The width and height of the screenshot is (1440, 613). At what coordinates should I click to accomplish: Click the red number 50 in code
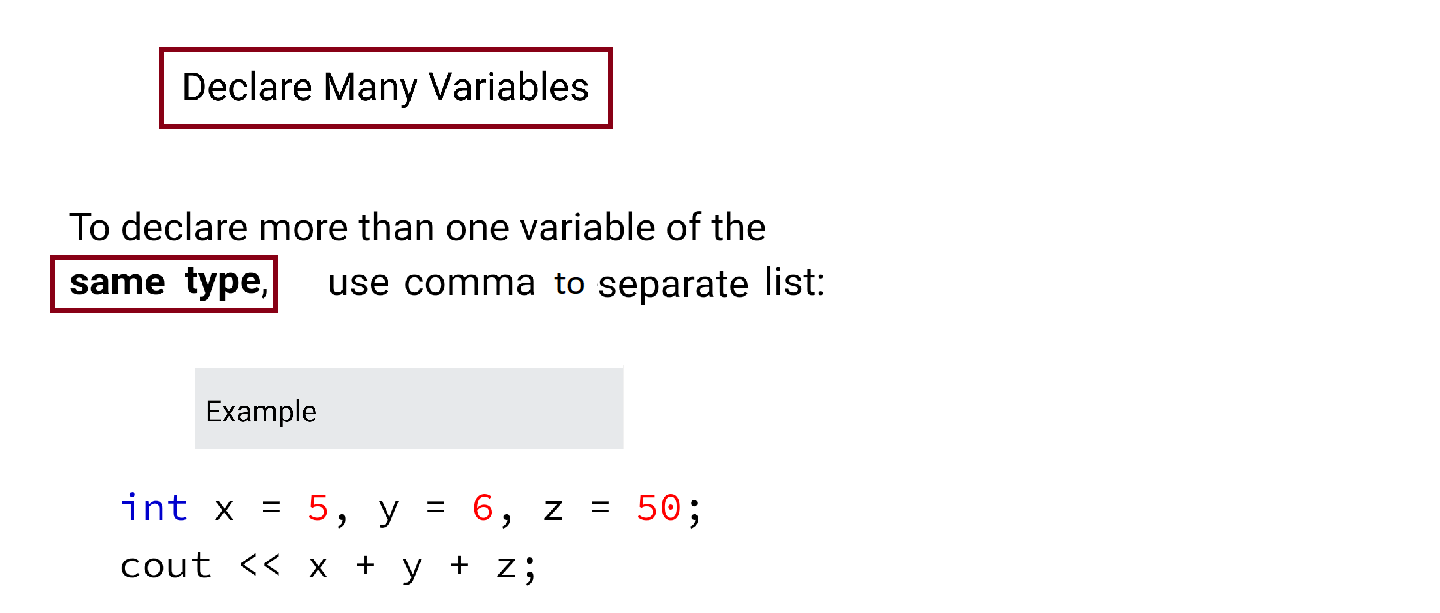coord(658,509)
